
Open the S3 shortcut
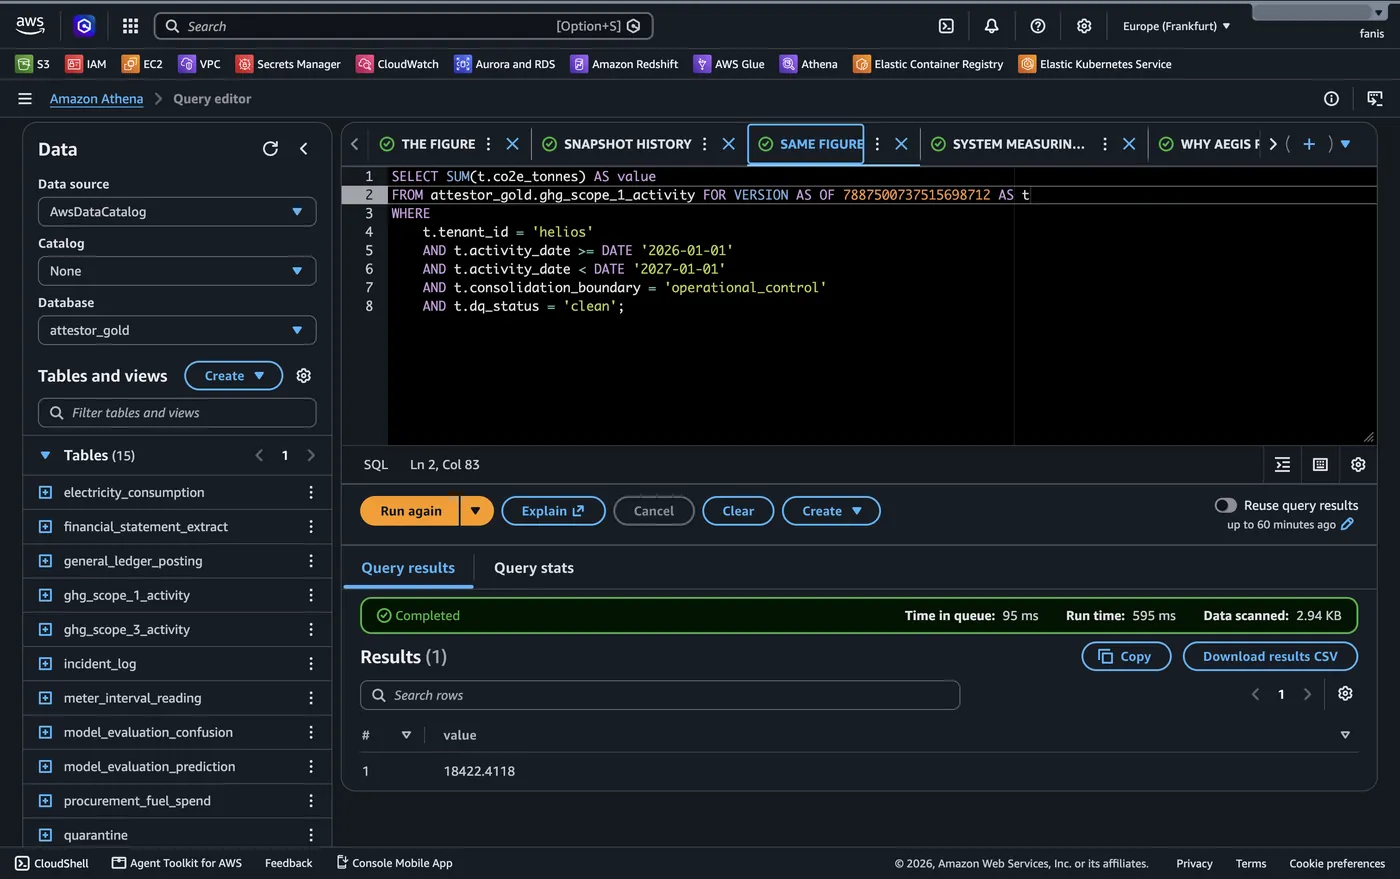pos(33,64)
